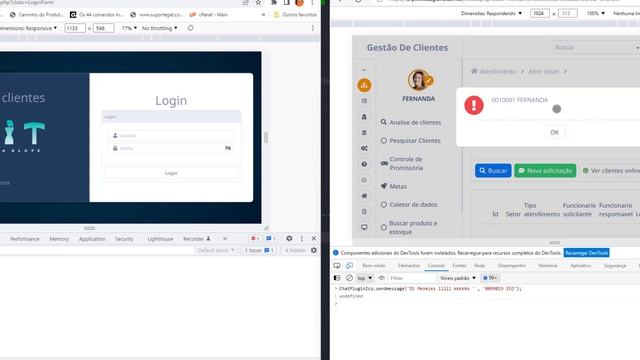Open Coletor de dados menu item

(409, 204)
